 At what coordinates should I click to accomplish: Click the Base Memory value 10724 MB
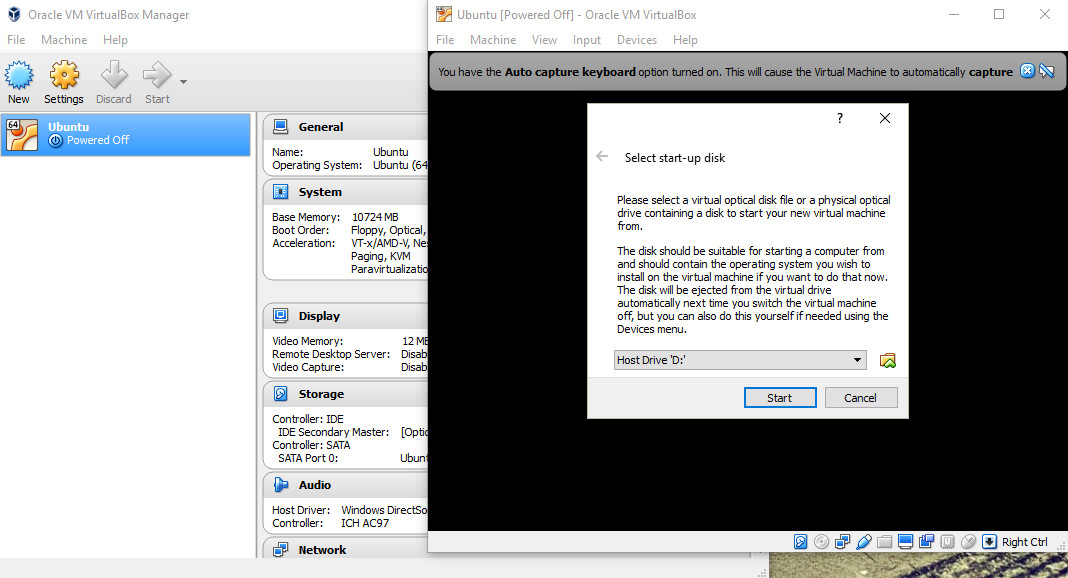(375, 217)
